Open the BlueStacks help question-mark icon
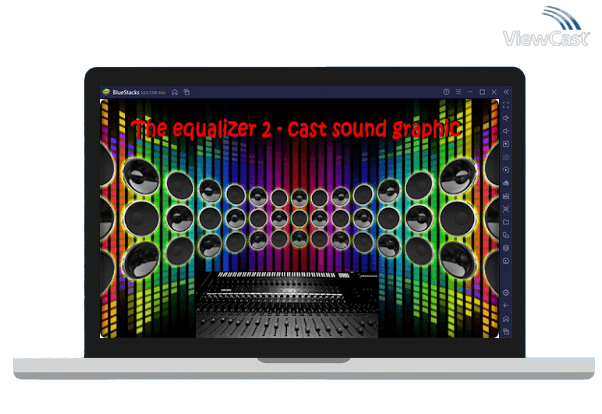This screenshot has width=602, height=414. pyautogui.click(x=446, y=92)
